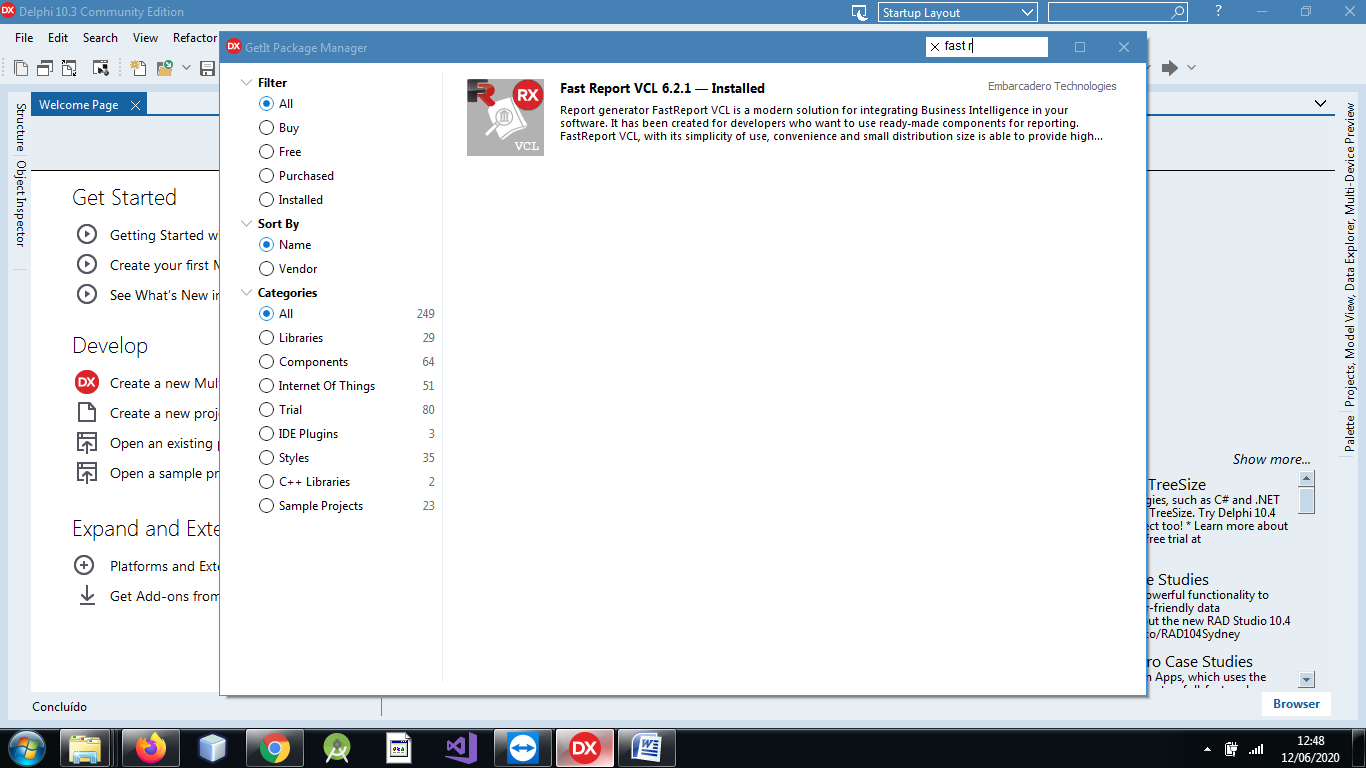Choose the IDE Plugins category

298,434
